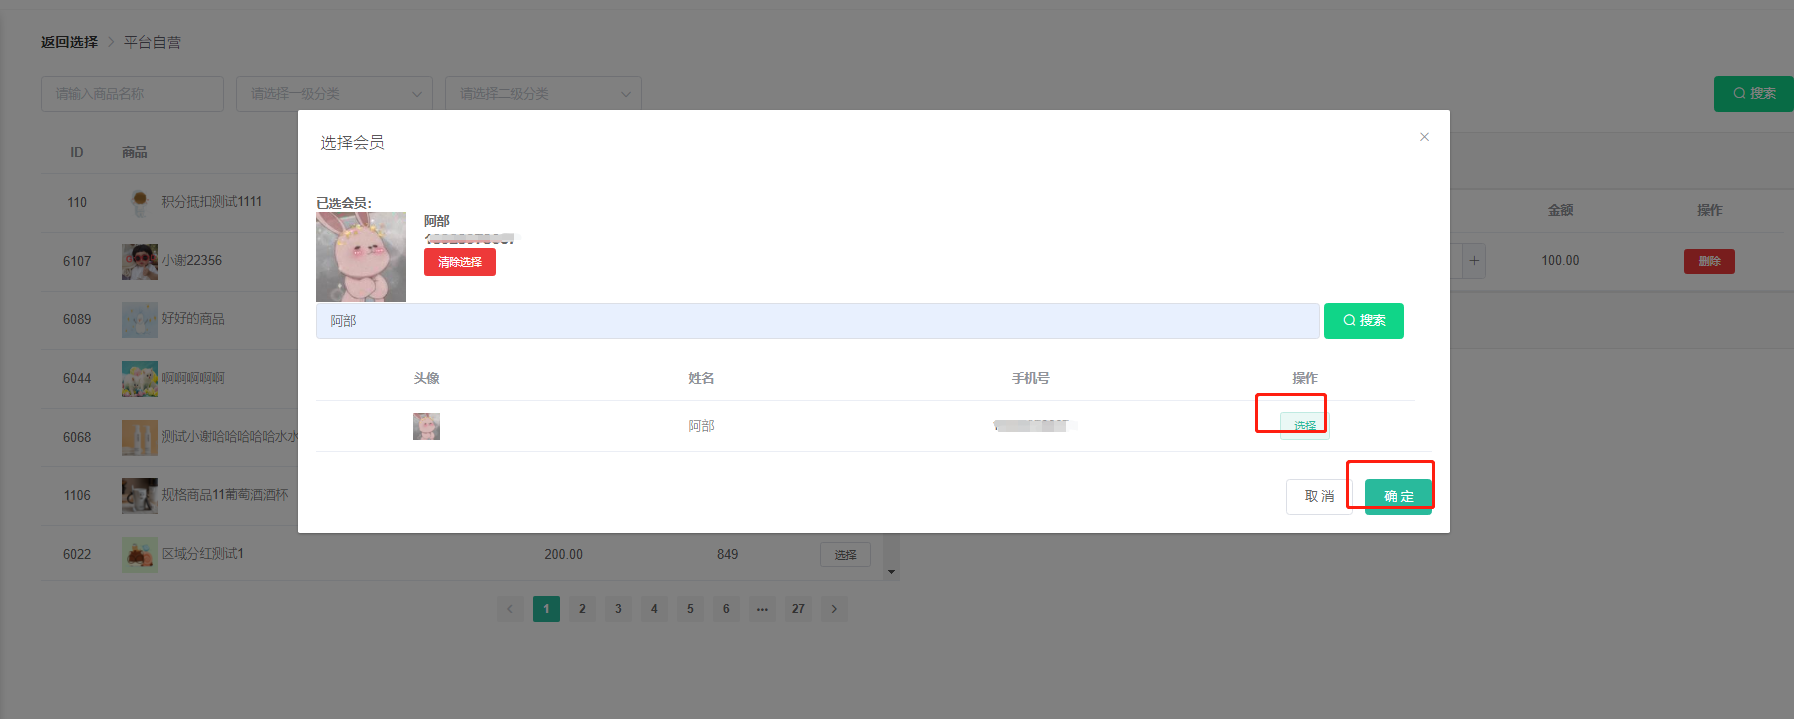The width and height of the screenshot is (1794, 719).
Task: Click product name 规格商品11葡萄酒酒杯
Action: [225, 496]
